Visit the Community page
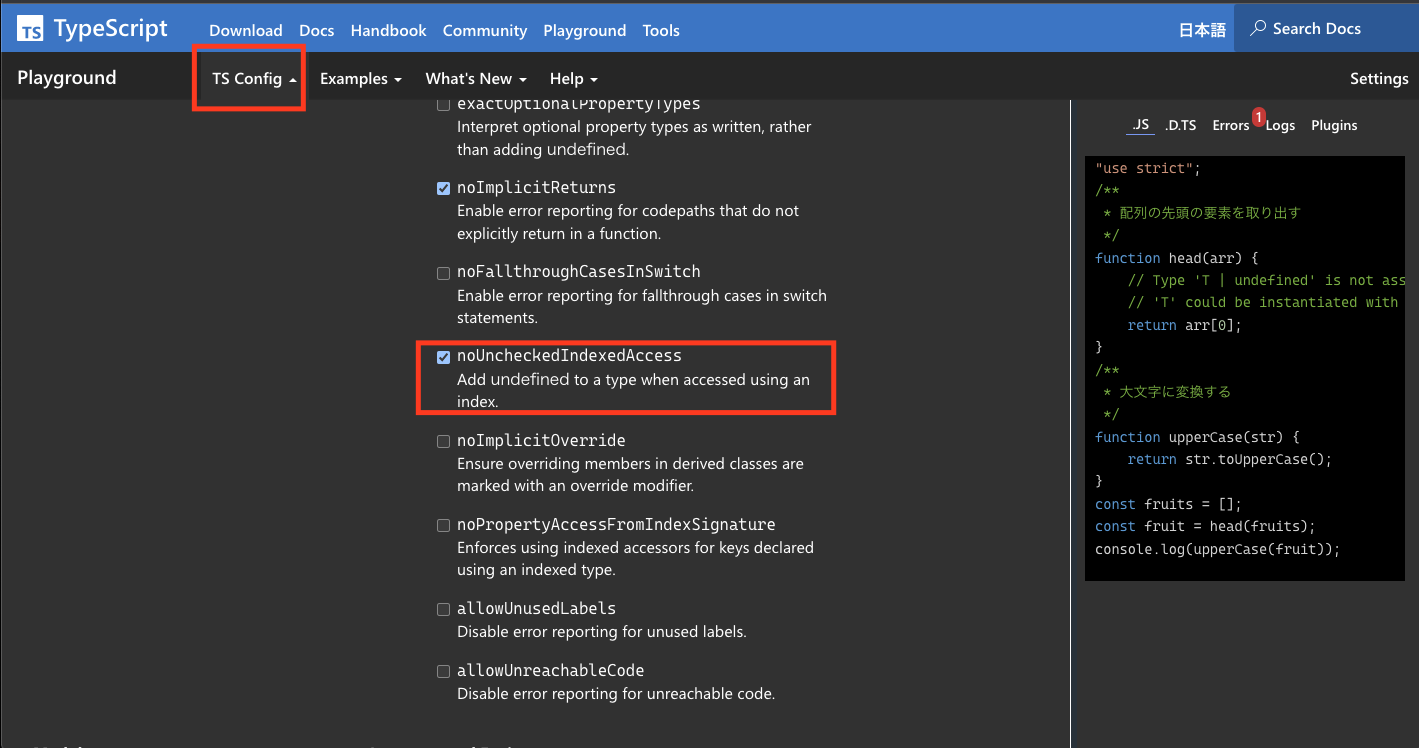The height and width of the screenshot is (748, 1419). click(x=485, y=30)
